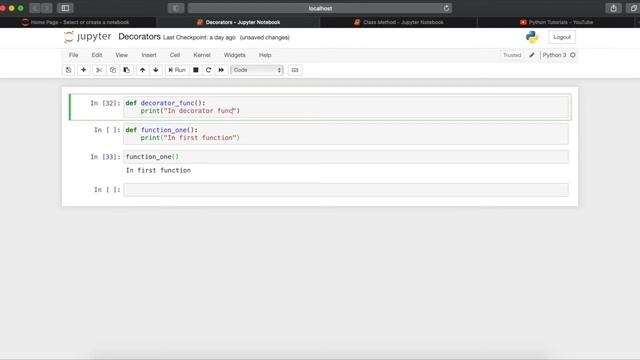The width and height of the screenshot is (640, 360).
Task: Click the Jupyter logo
Action: click(x=88, y=37)
